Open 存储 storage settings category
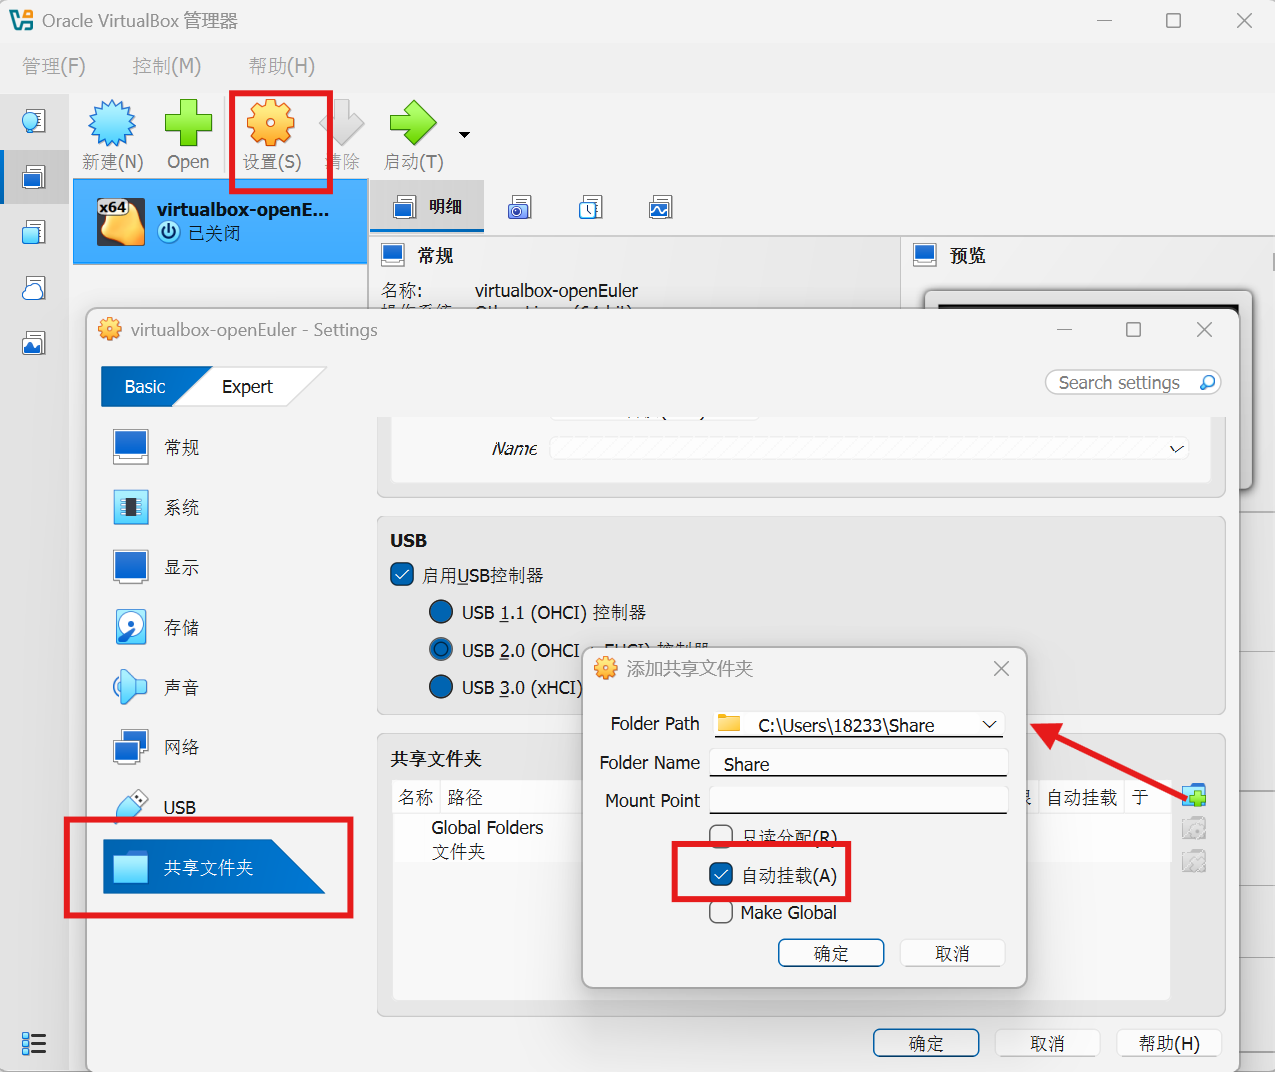1275x1072 pixels. click(x=181, y=627)
